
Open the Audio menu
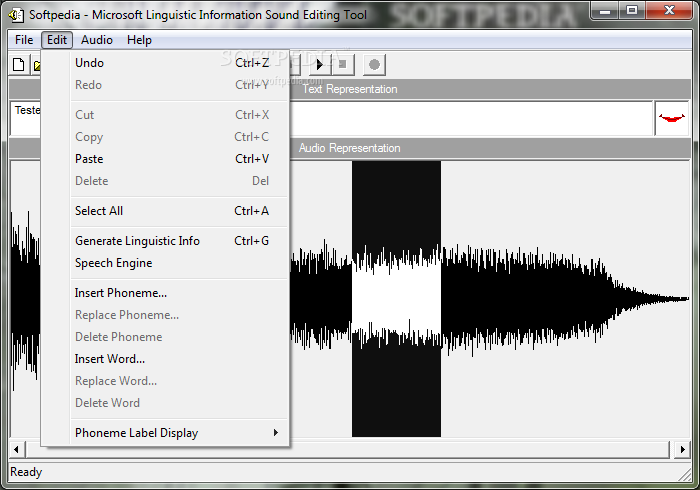tap(97, 40)
